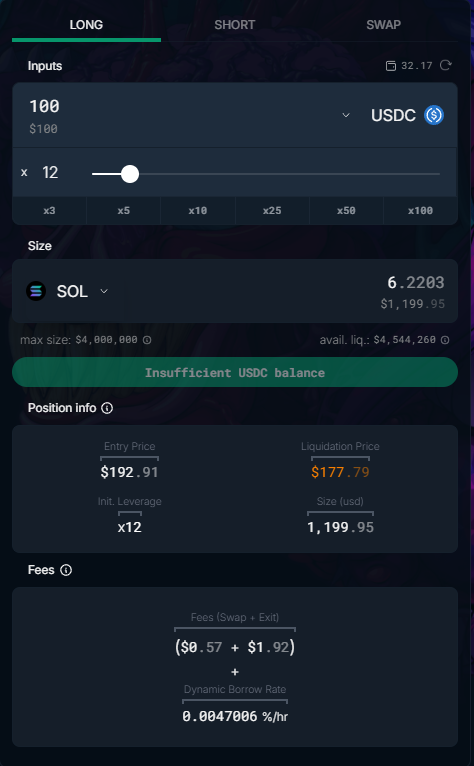Click the 100 USDC amount input field
Screen dimensions: 474x766
[x=176, y=115]
